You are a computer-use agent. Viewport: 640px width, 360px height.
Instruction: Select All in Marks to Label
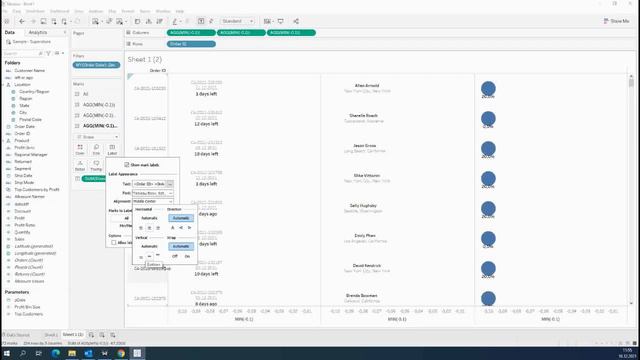pos(126,218)
